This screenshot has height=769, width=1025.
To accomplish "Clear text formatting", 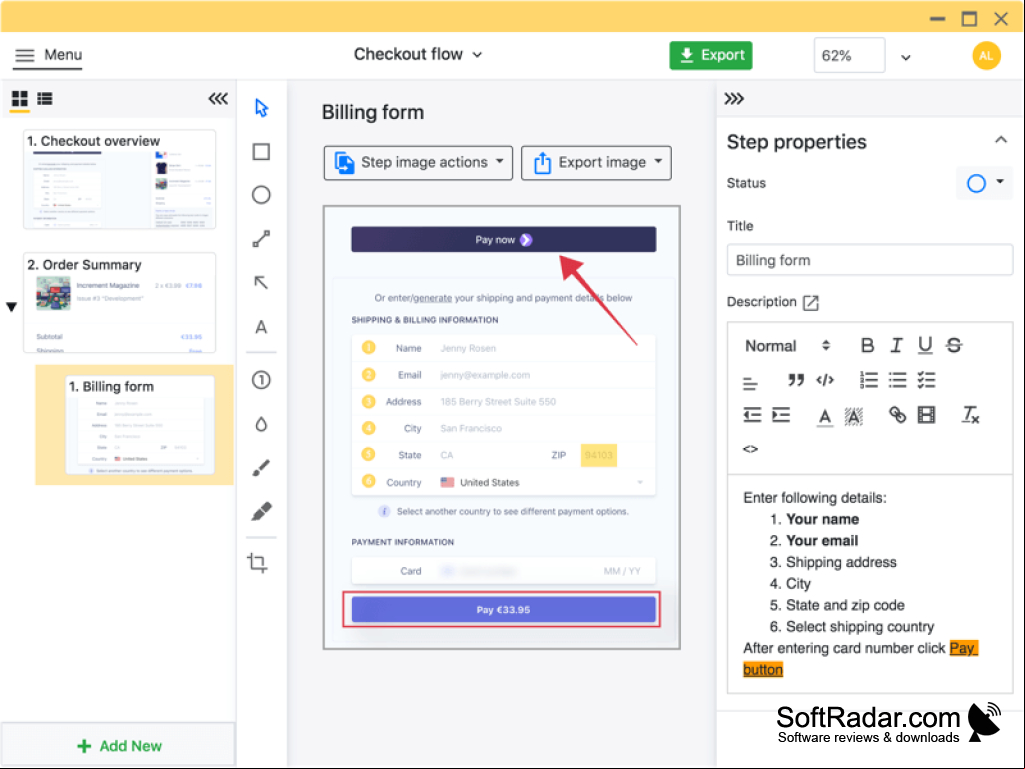I will [970, 415].
